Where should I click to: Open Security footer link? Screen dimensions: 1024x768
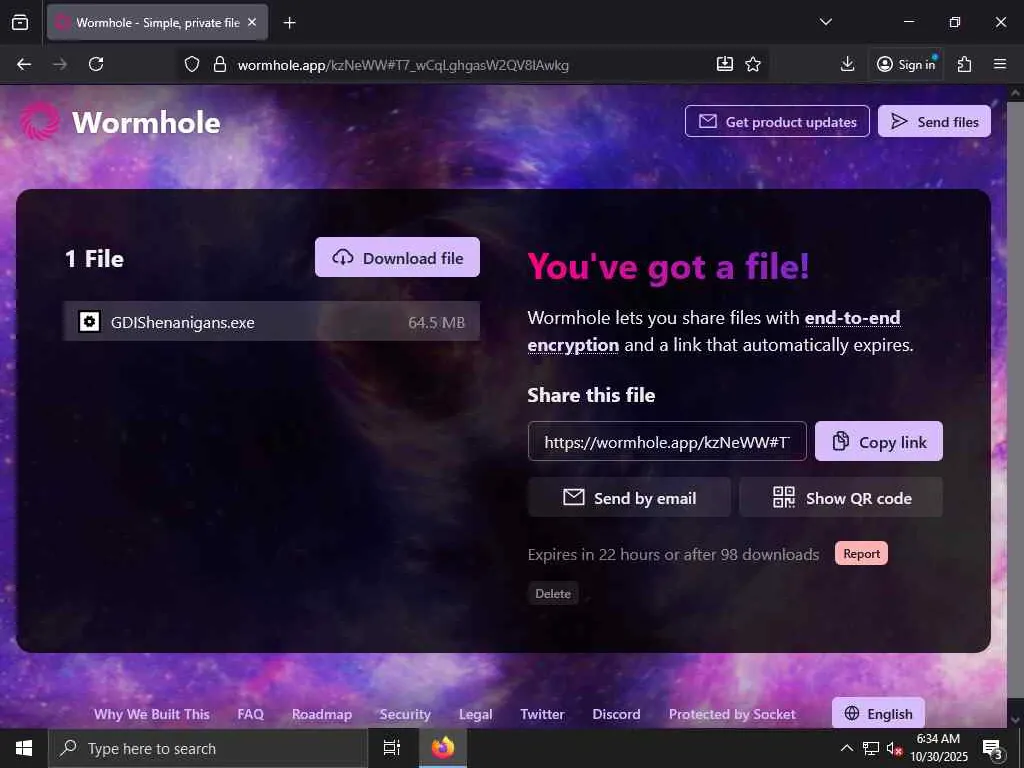click(405, 714)
